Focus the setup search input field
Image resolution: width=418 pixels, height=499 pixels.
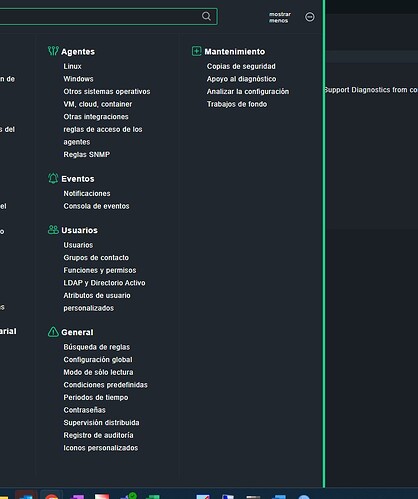[100, 16]
